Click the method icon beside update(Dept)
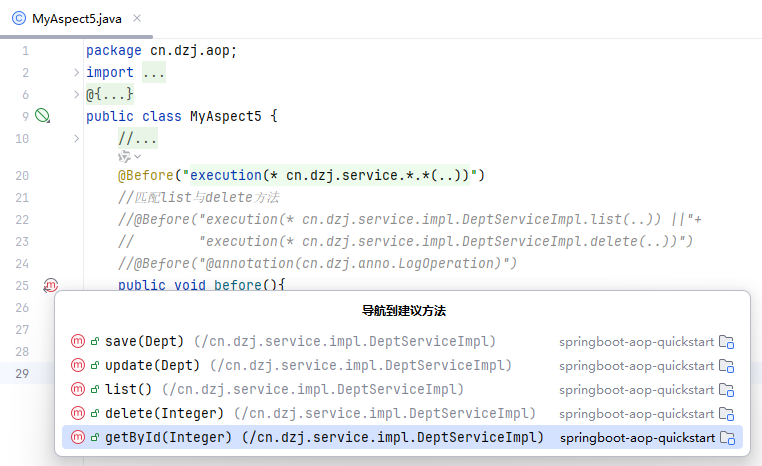Screen dimensions: 762x466 pos(78,365)
